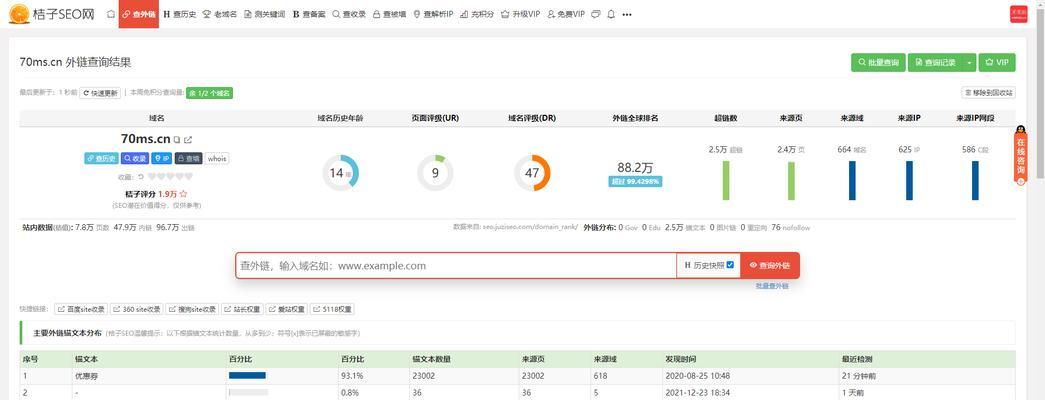This screenshot has height=400, width=1045.
Task: Click 移除到回收站 button
Action: (988, 93)
